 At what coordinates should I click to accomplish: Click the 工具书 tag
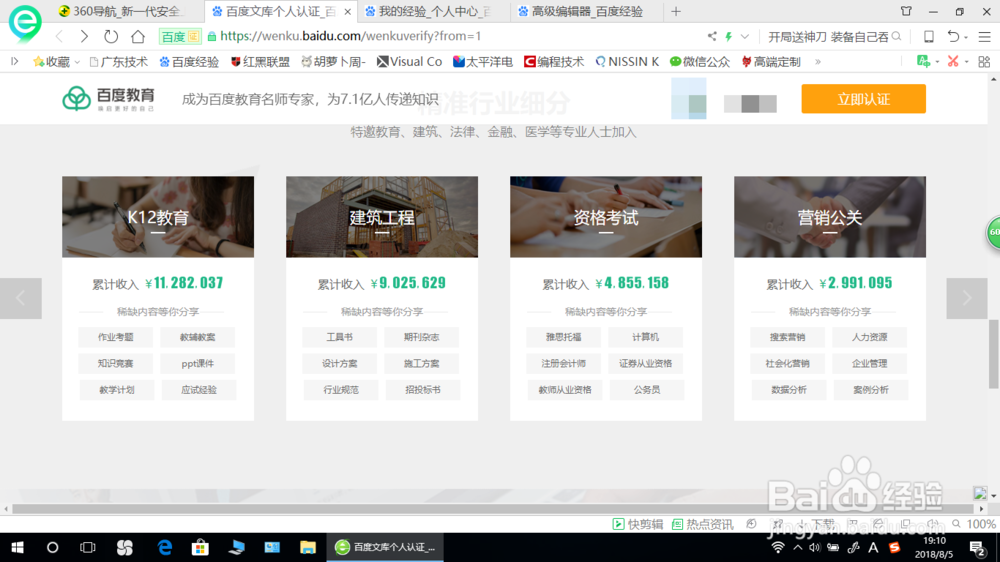[339, 337]
